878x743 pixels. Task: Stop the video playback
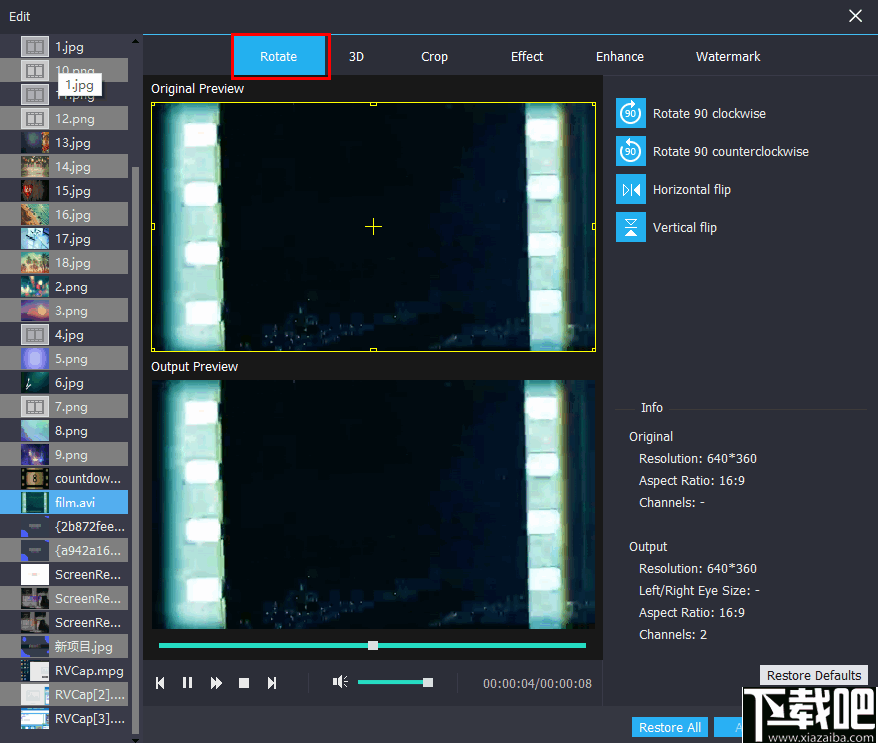point(243,682)
